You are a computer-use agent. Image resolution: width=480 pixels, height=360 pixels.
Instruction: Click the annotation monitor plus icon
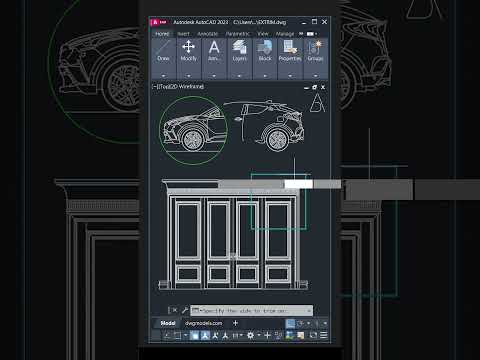tap(267, 336)
